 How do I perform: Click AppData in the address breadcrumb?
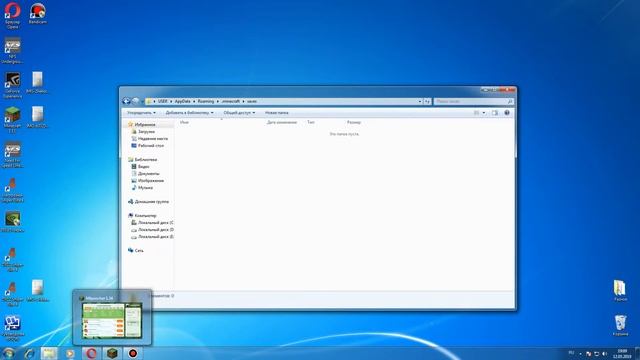(182, 101)
